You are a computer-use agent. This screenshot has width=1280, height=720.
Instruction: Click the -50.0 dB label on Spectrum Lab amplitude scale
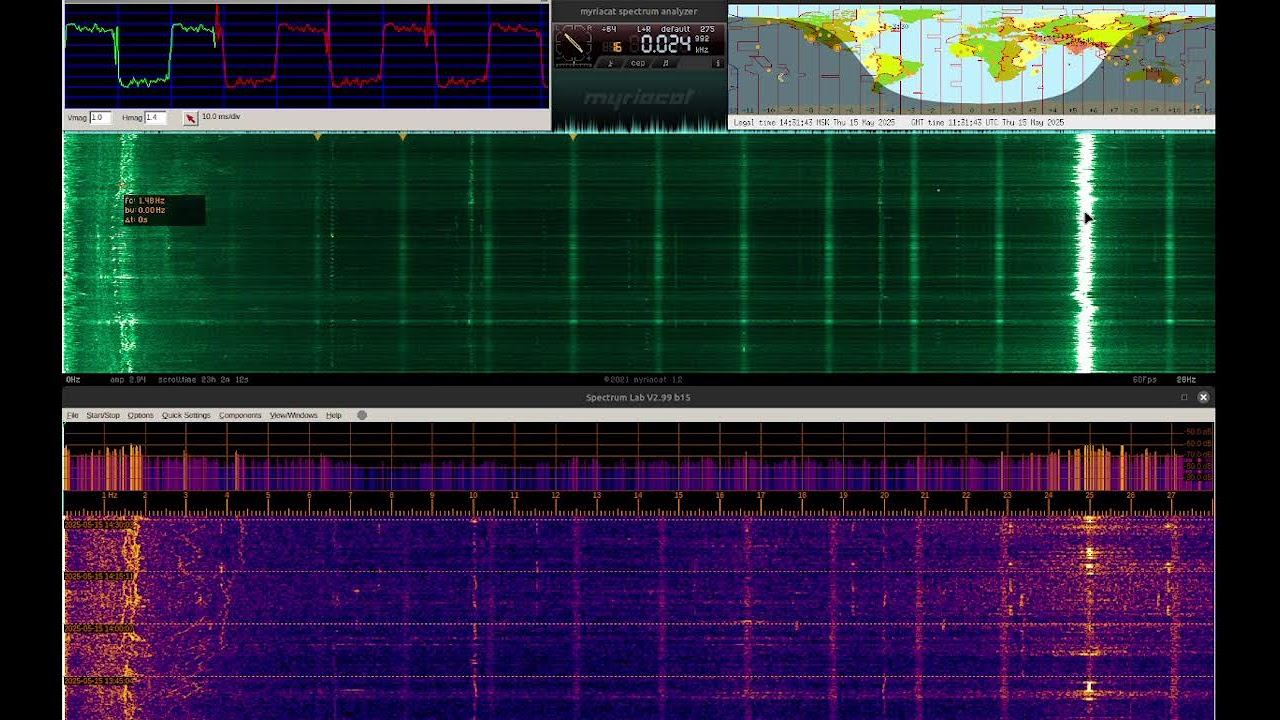pos(1199,430)
